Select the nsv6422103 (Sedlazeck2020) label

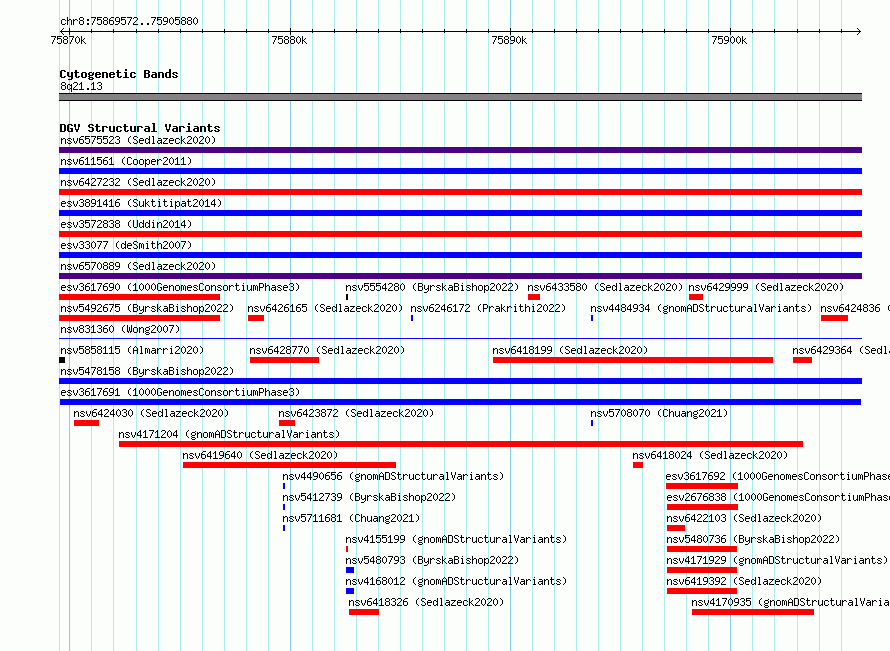744,518
